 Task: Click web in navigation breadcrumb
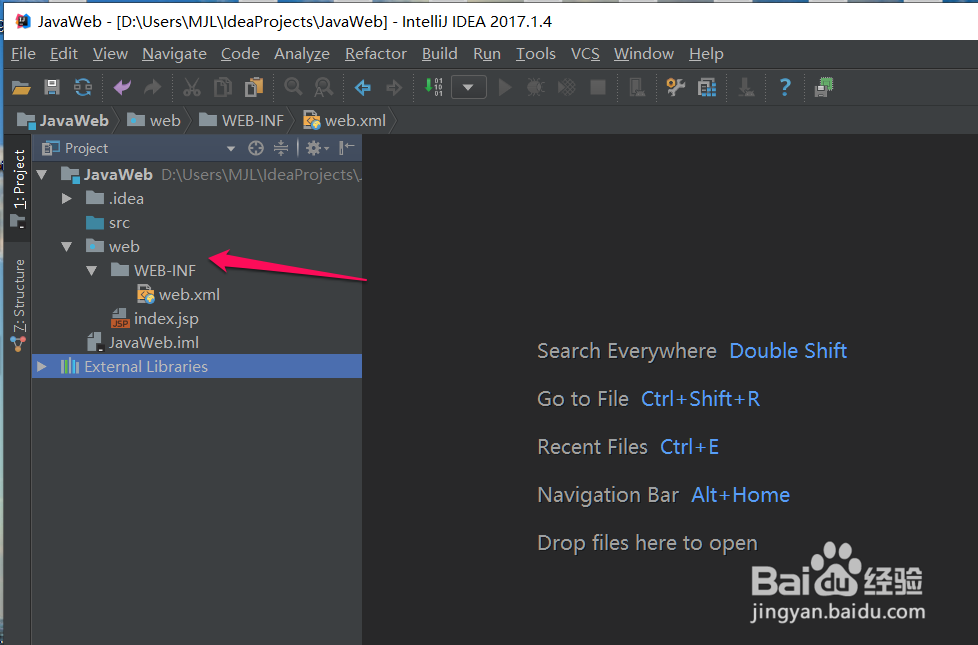pyautogui.click(x=154, y=120)
